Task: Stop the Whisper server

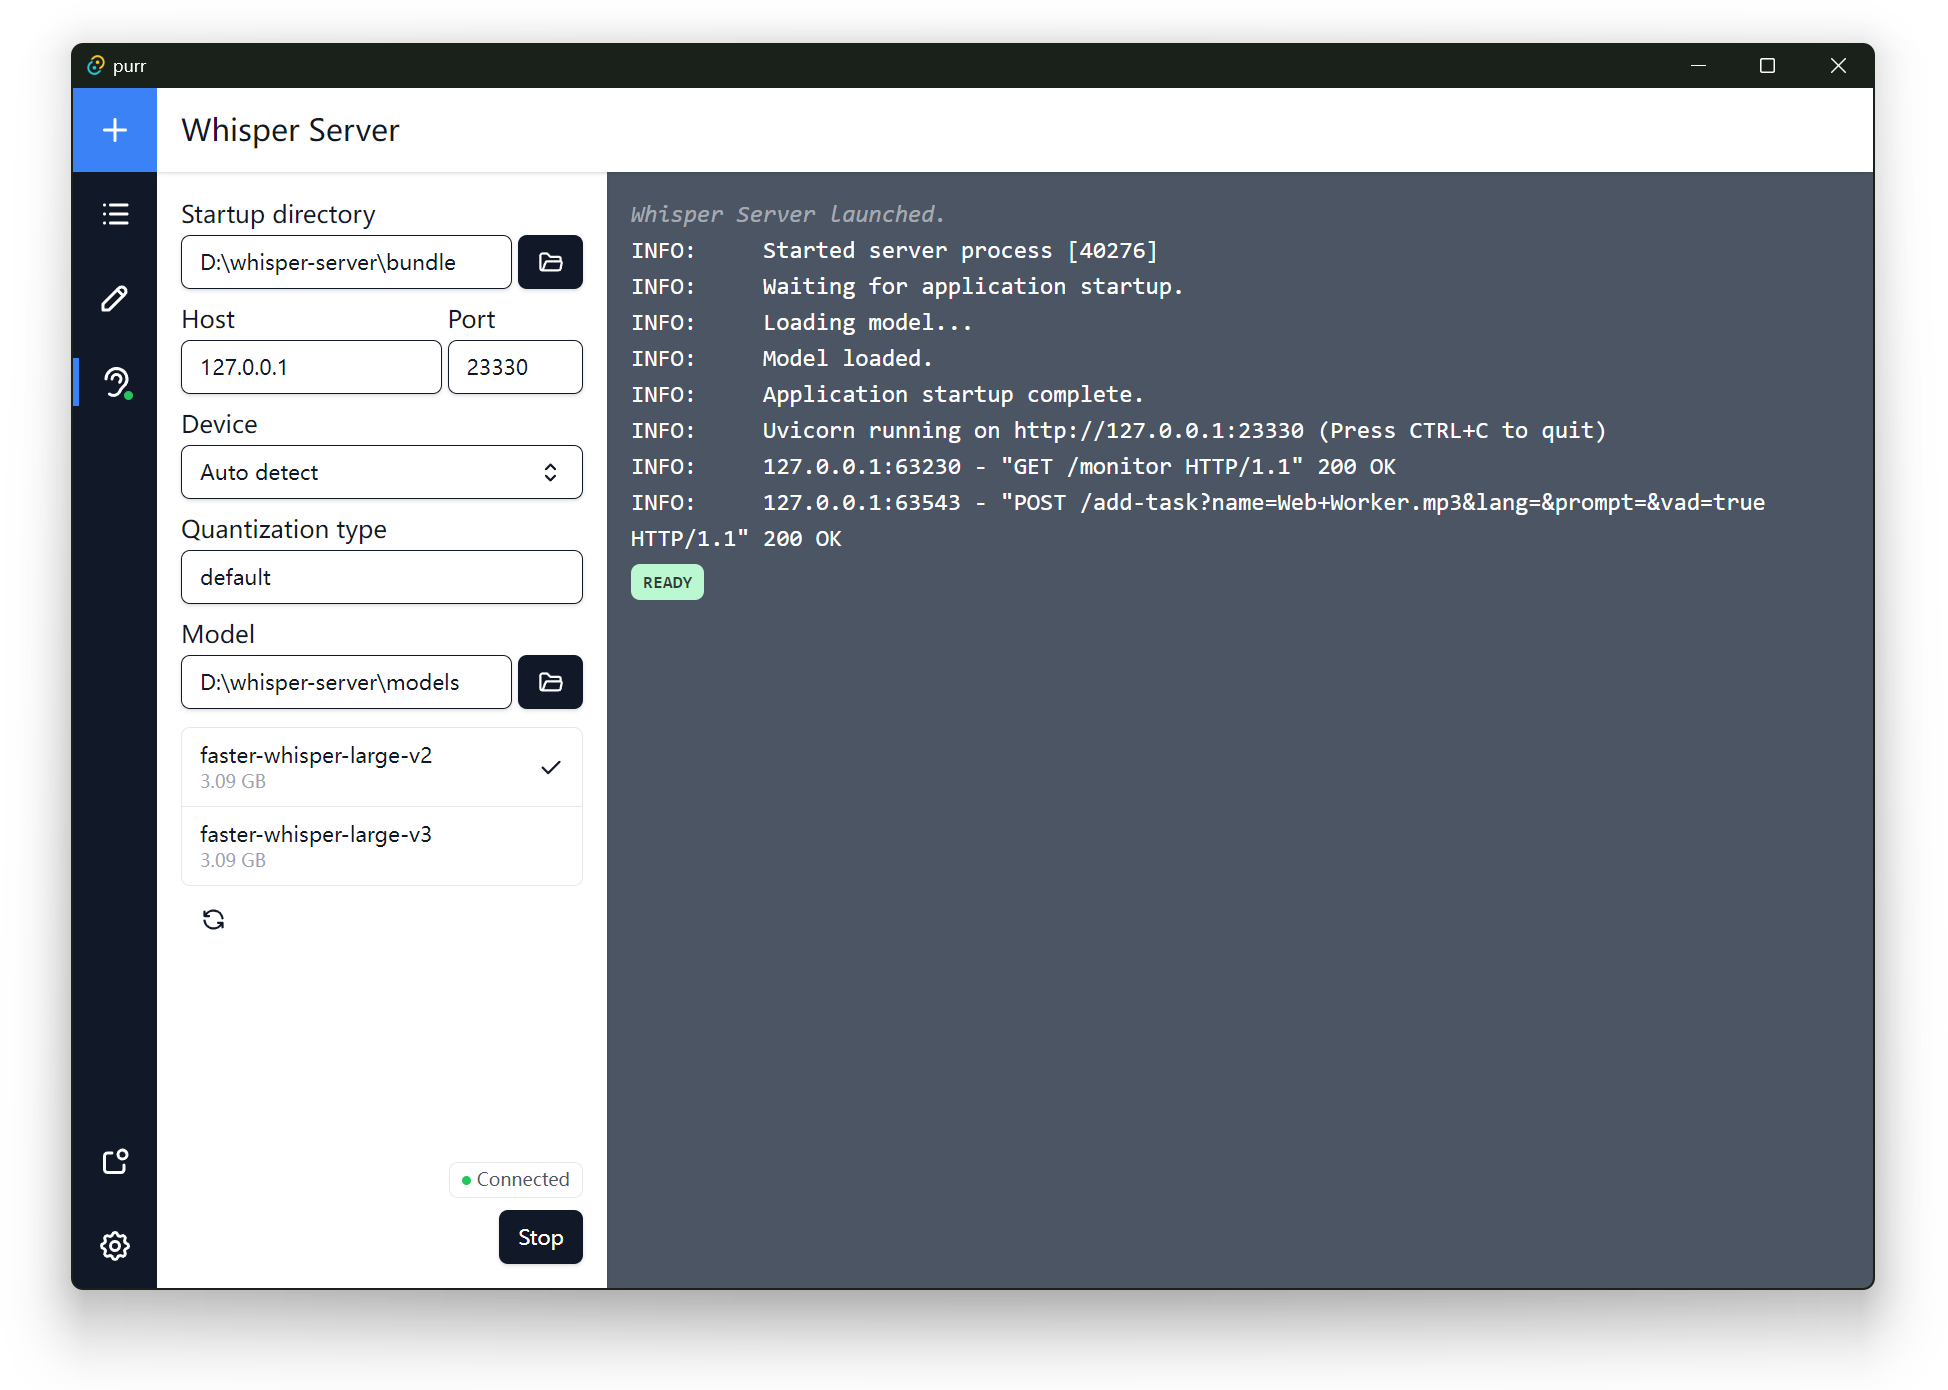Action: [x=540, y=1237]
